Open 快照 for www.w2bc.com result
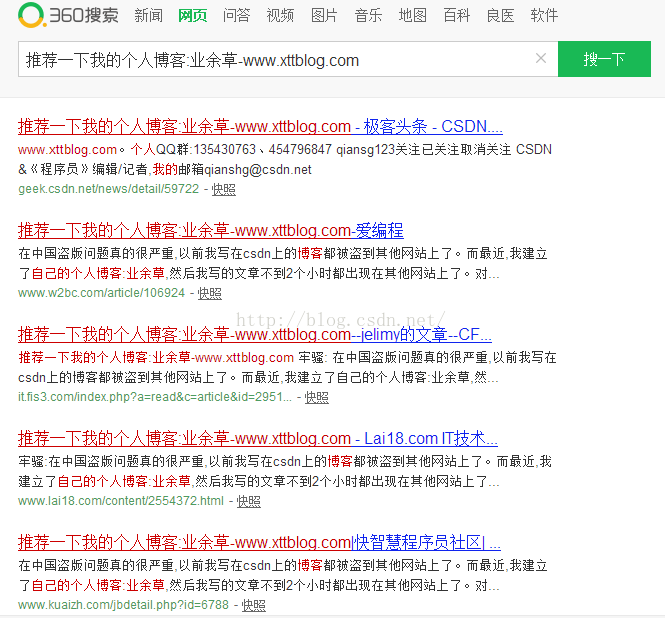Viewport: 665px width, 618px height. (x=210, y=293)
